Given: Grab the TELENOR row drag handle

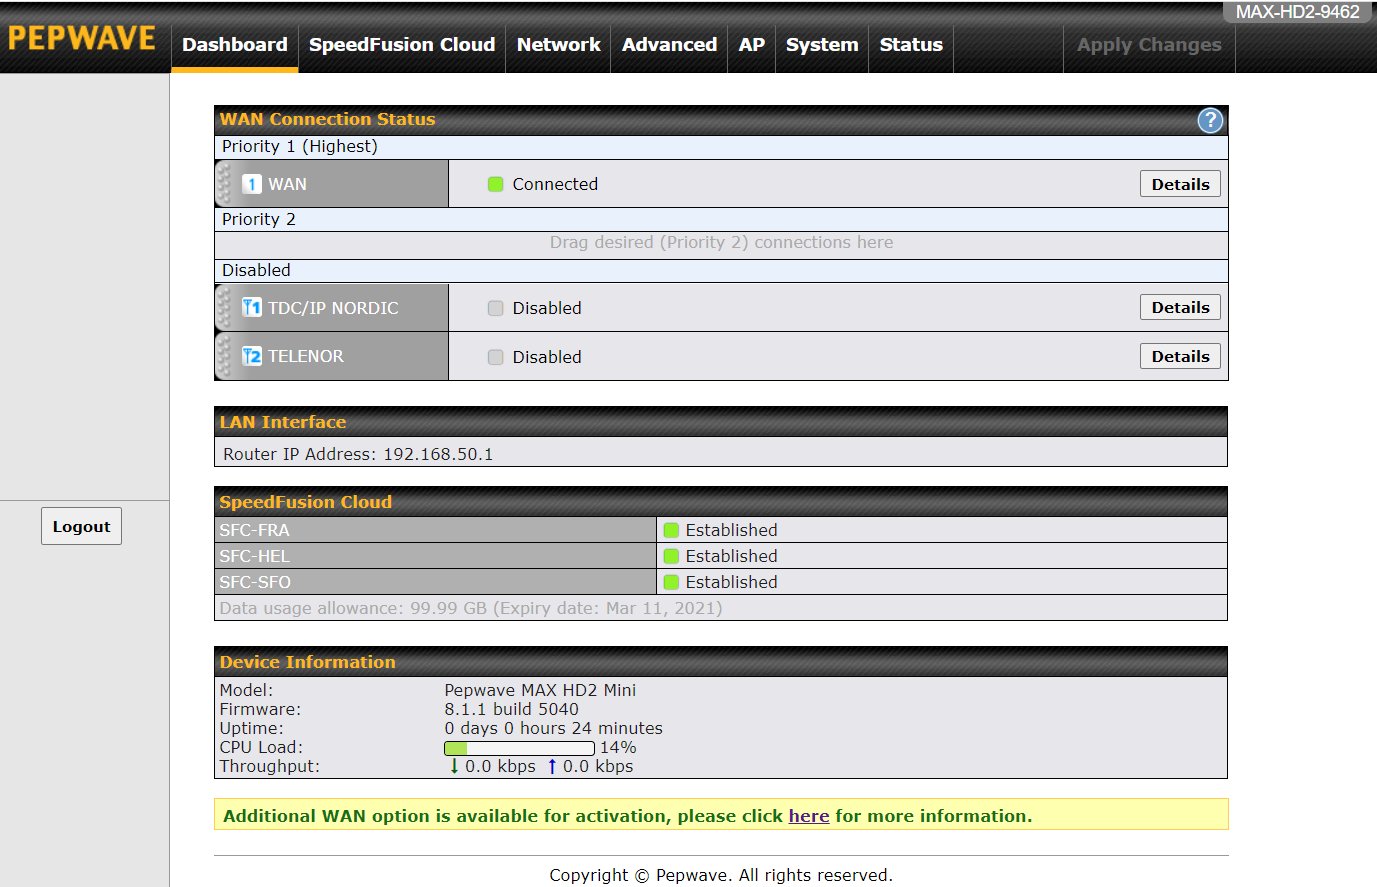Looking at the screenshot, I should click(x=224, y=356).
